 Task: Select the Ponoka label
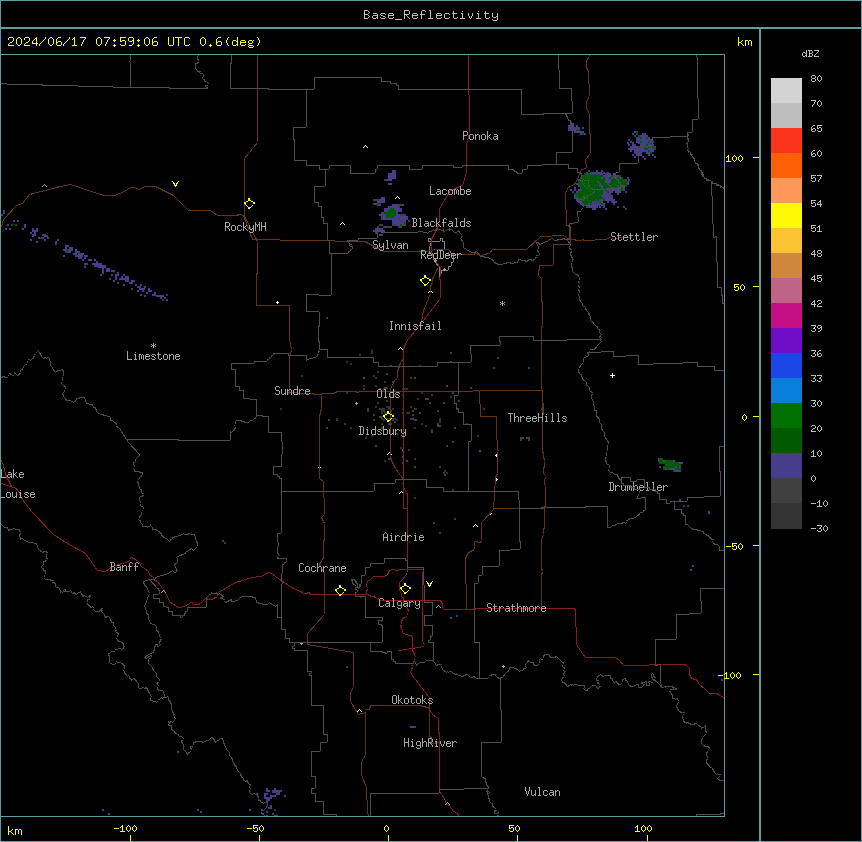click(x=480, y=136)
